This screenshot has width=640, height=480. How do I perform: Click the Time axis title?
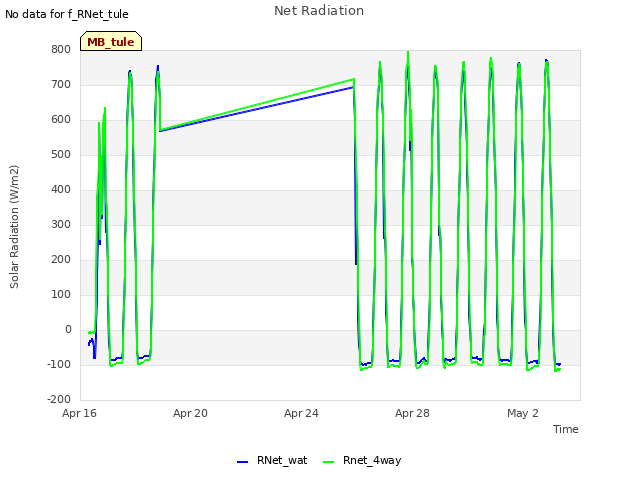(x=566, y=429)
